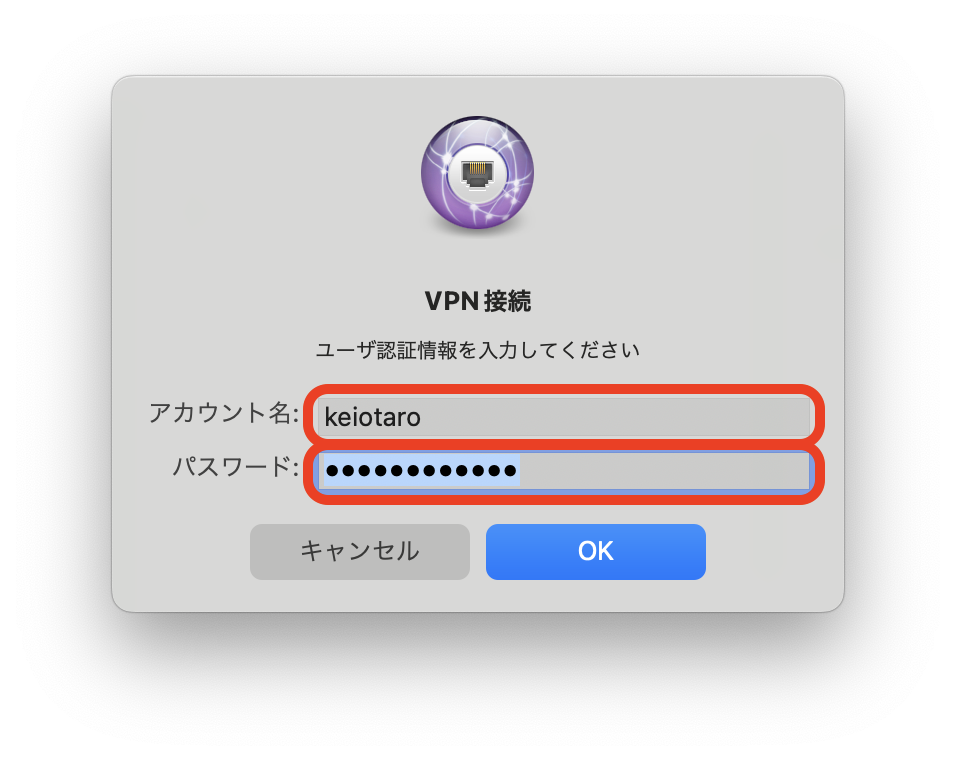
Task: Click the ユーザ認証情報を入力してください message
Action: coord(477,350)
